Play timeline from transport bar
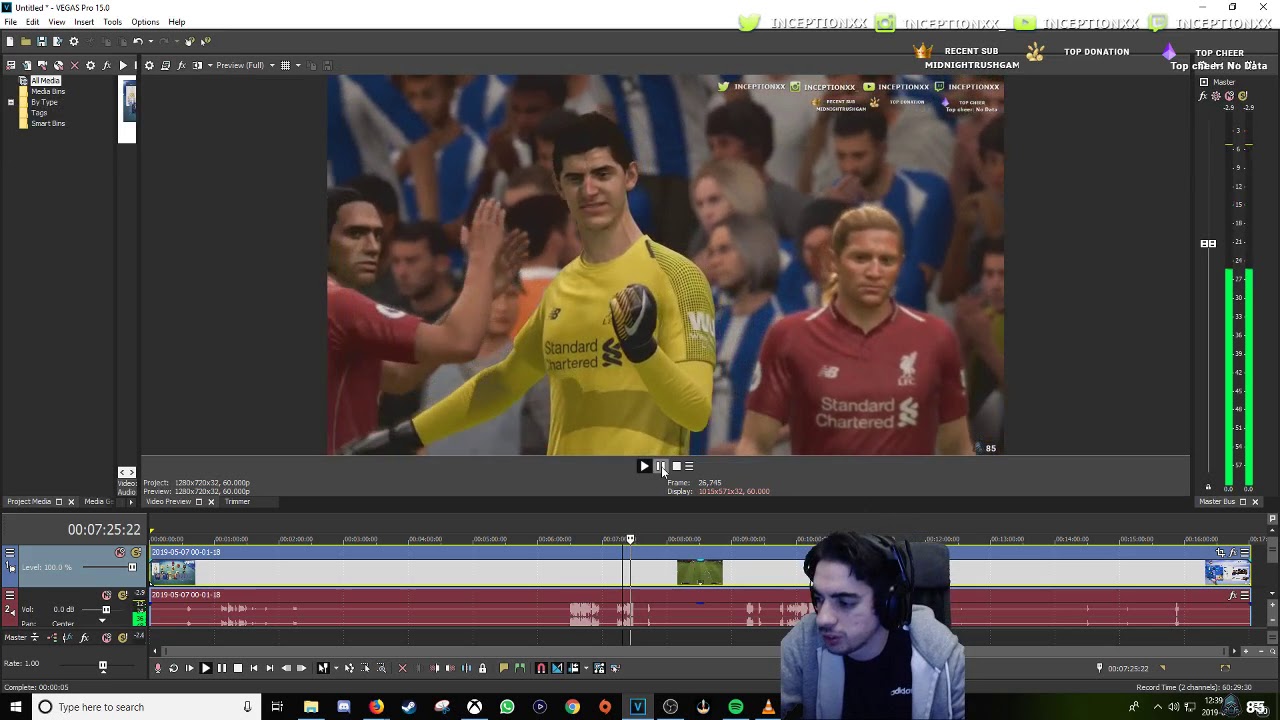This screenshot has height=720, width=1280. click(x=205, y=668)
